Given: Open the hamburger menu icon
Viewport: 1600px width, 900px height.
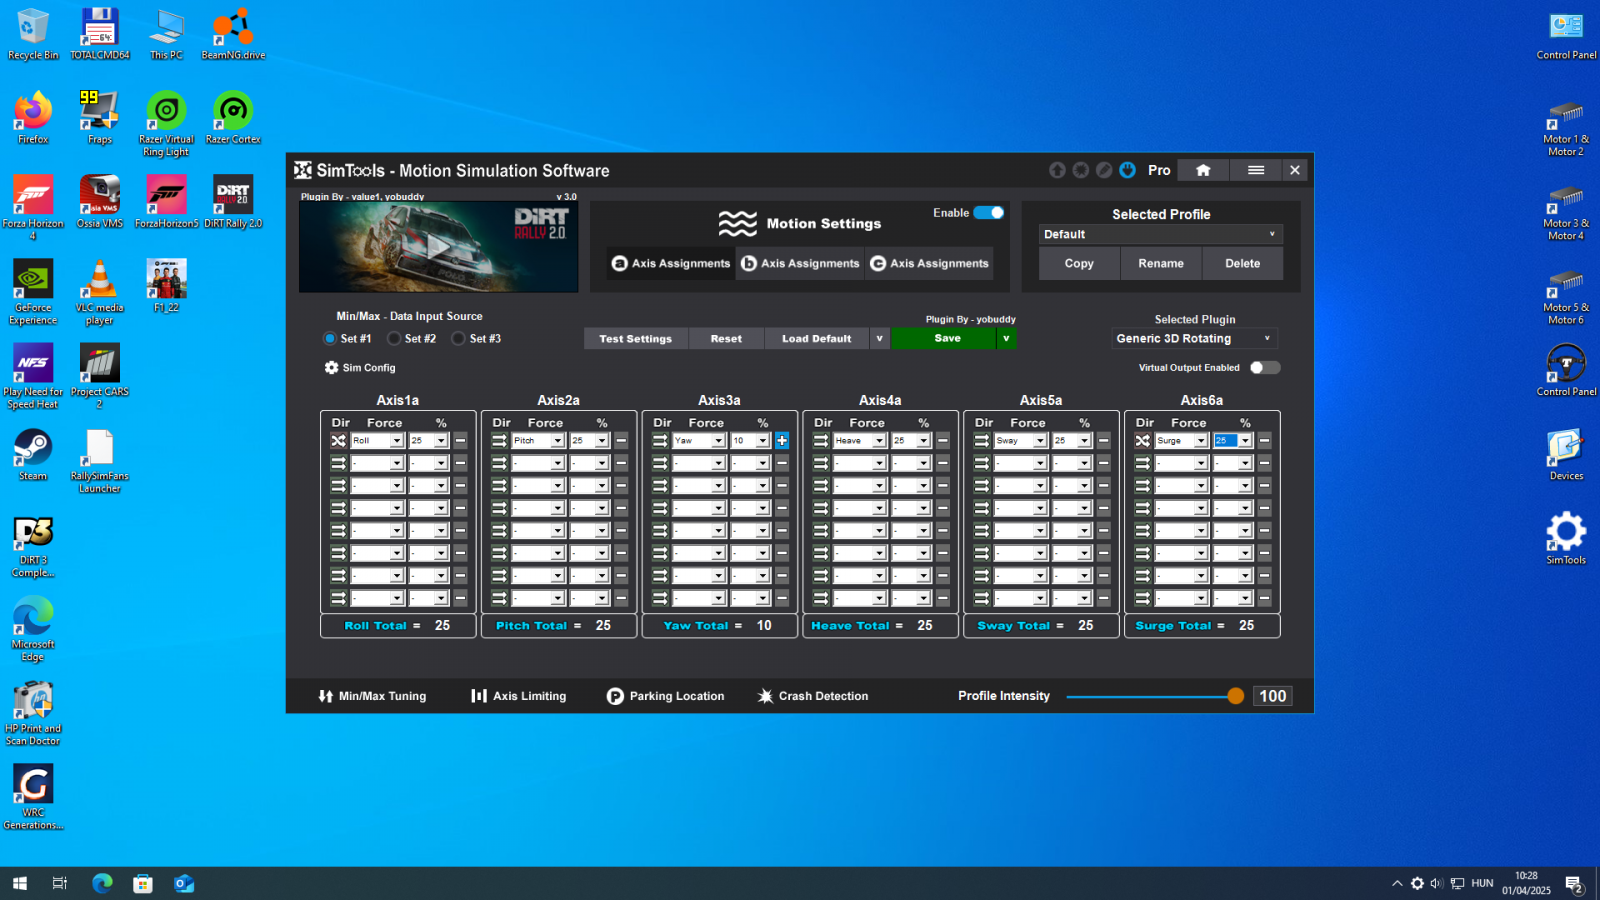Looking at the screenshot, I should click(1256, 170).
